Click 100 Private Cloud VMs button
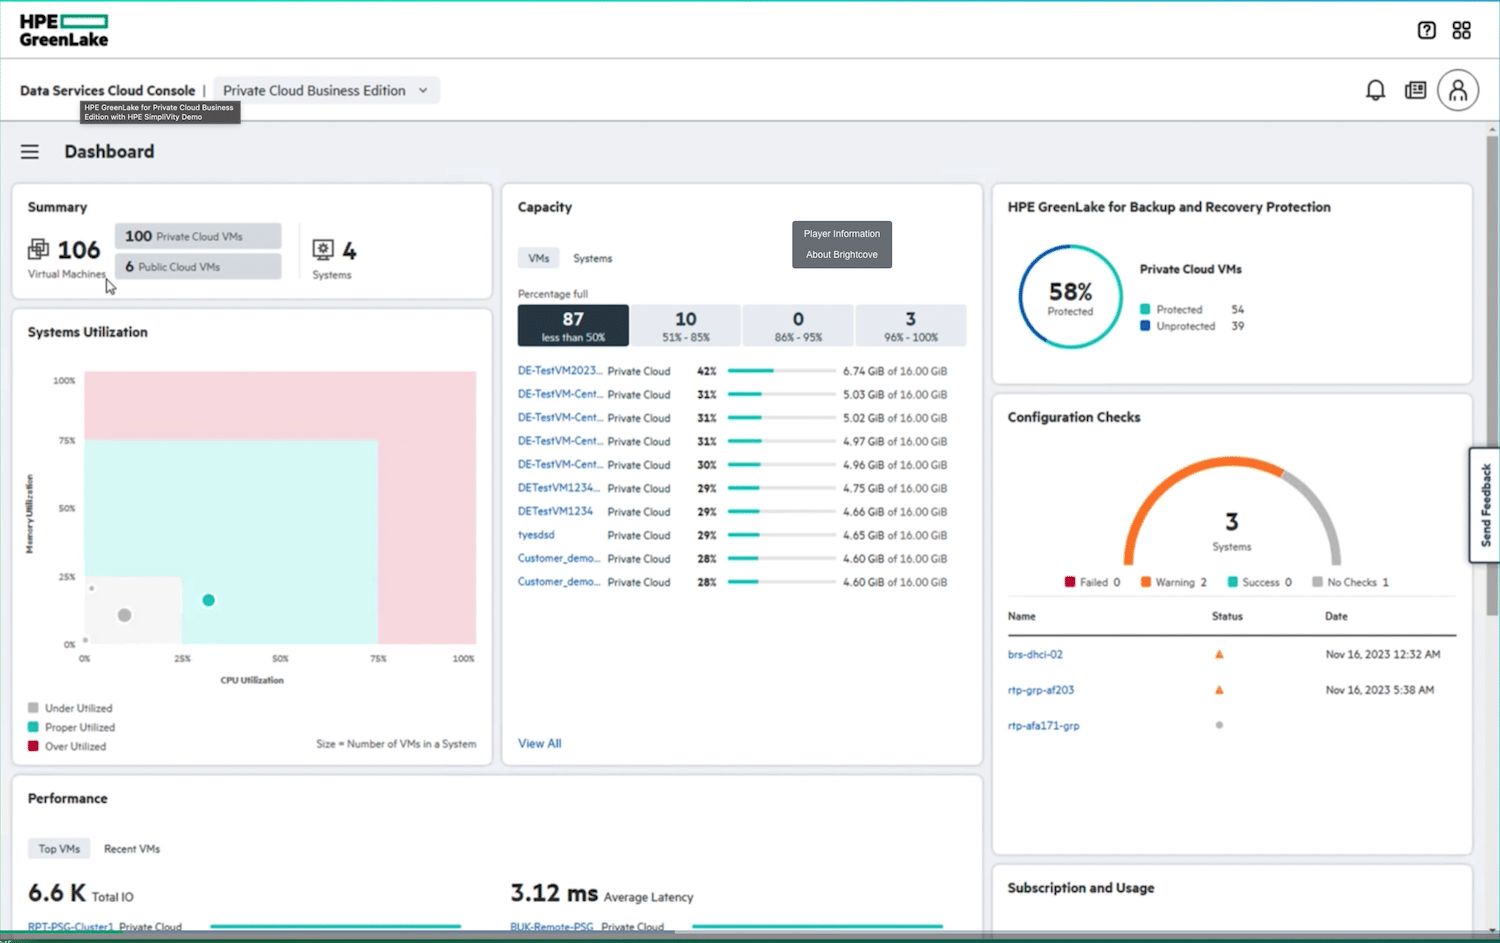The image size is (1500, 943). (198, 236)
